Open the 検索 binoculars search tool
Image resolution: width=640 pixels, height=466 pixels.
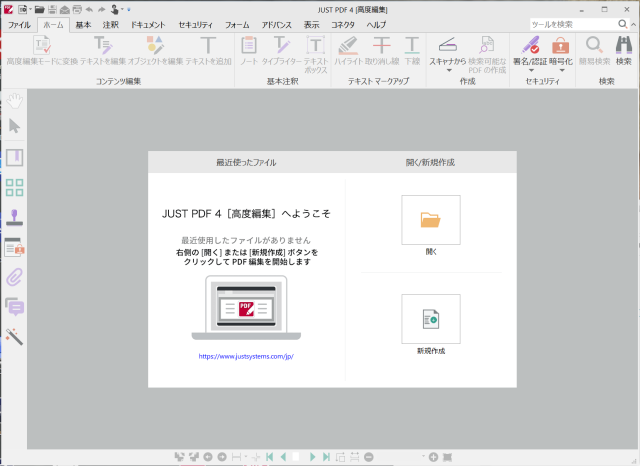624,45
